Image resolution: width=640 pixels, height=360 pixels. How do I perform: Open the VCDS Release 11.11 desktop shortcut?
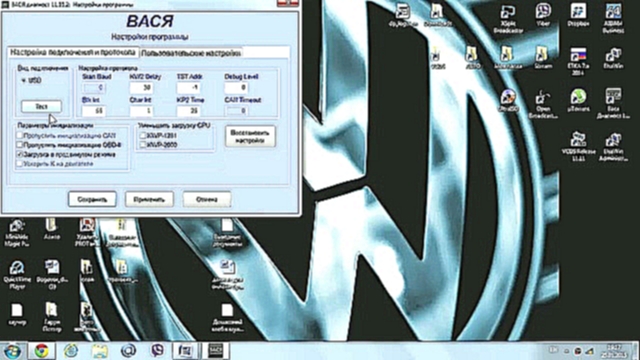[x=578, y=146]
